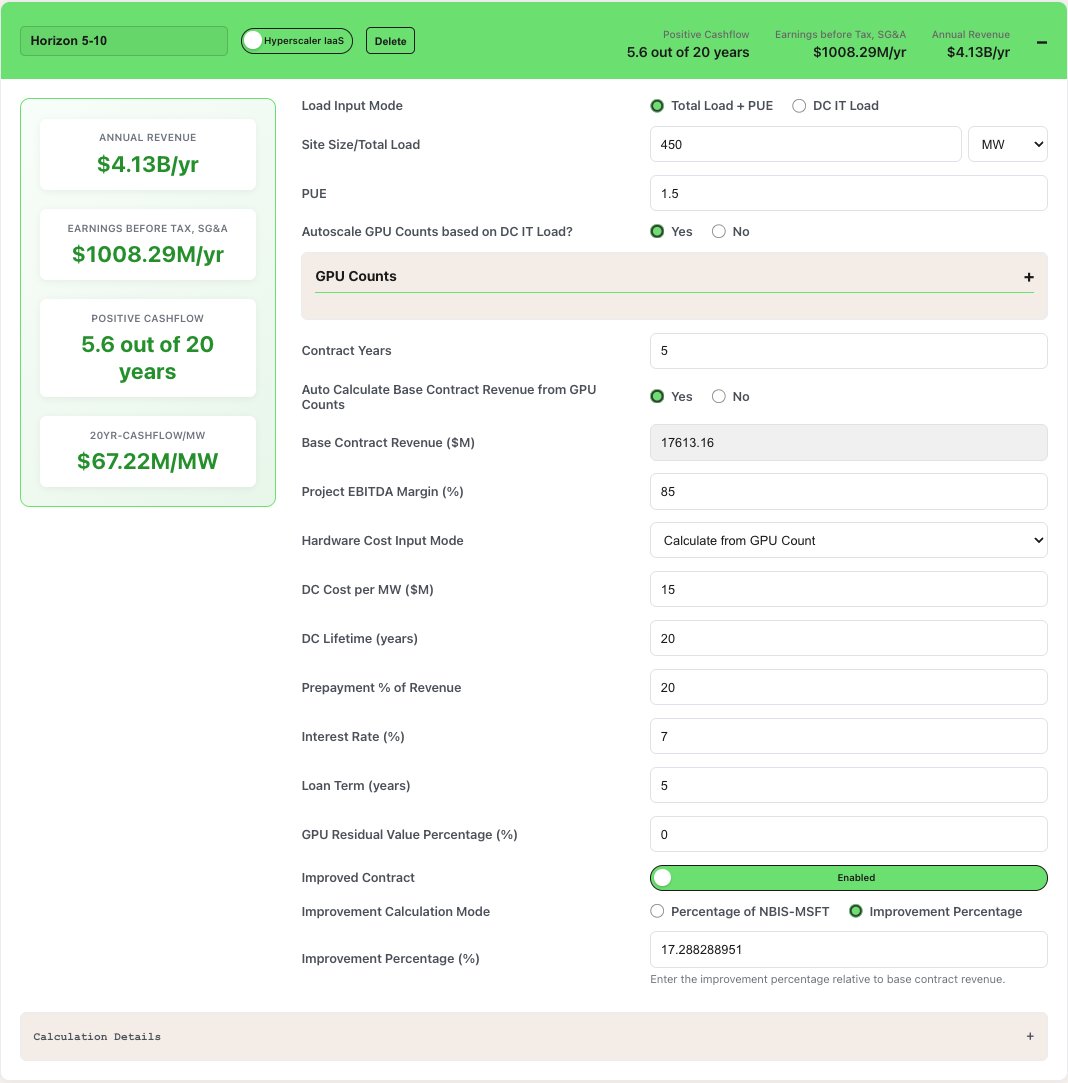This screenshot has height=1083, width=1068.
Task: Click the Positive Cashflow 5.6 out of 20 years card
Action: [148, 348]
